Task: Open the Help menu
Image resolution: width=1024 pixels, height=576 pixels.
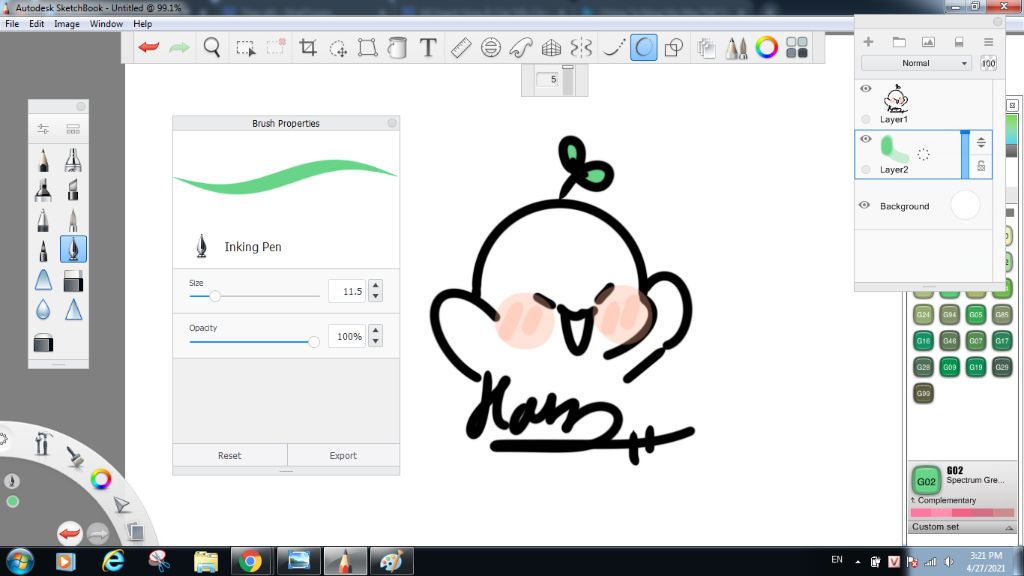Action: pos(142,24)
